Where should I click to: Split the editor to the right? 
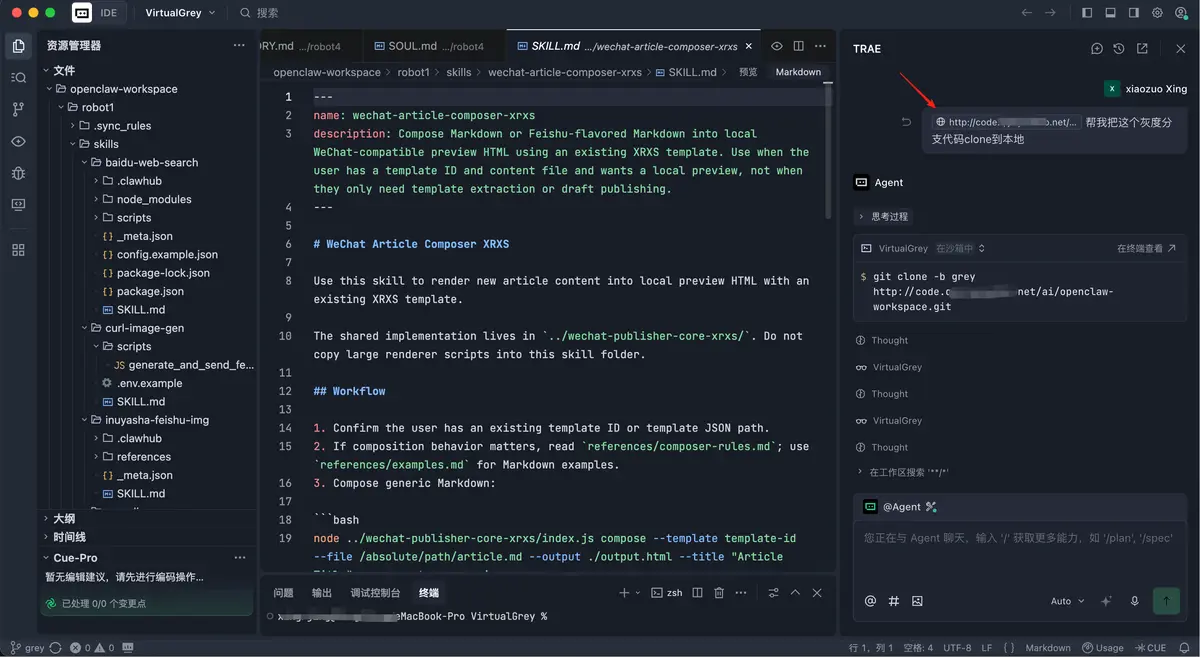[798, 46]
